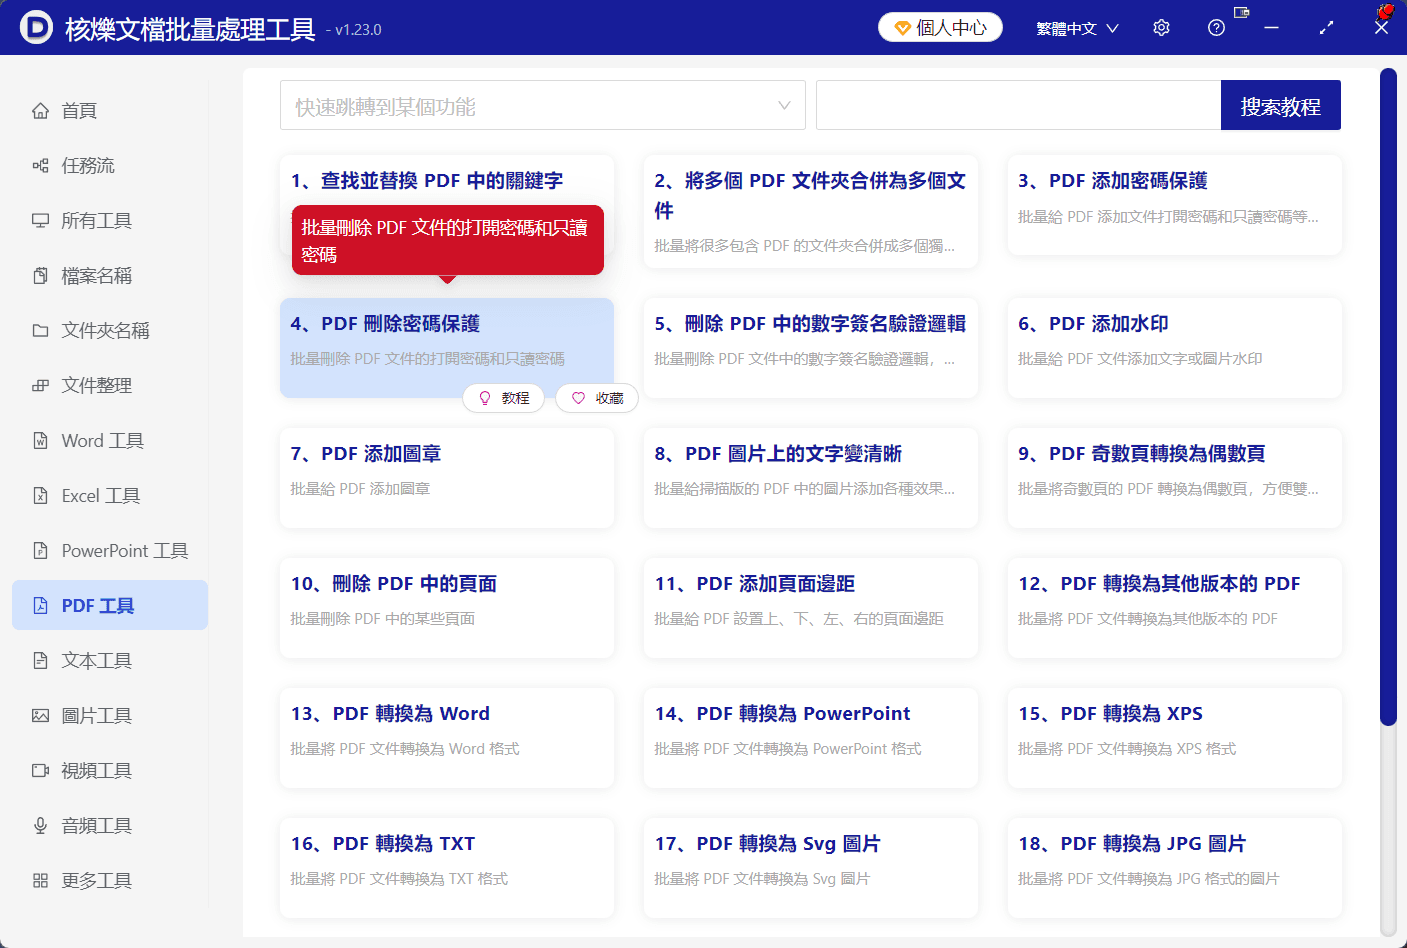
Task: Click the heart icon on 收藏 button
Action: click(578, 398)
